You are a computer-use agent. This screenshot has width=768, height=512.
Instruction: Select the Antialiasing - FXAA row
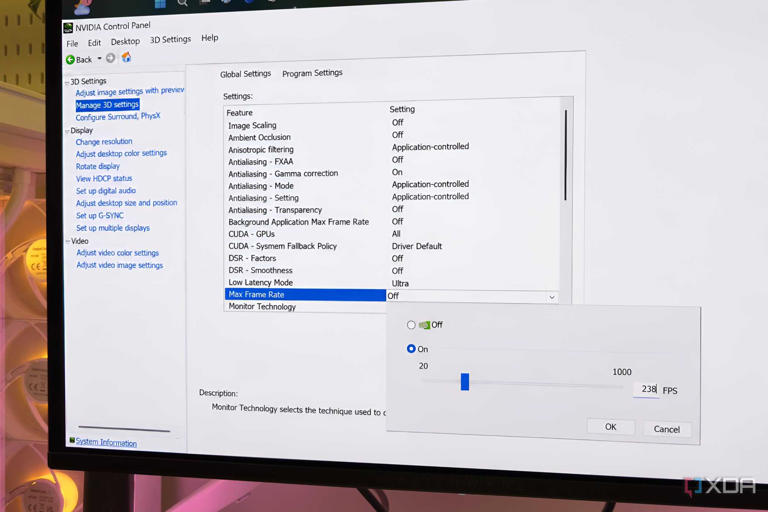click(x=390, y=161)
